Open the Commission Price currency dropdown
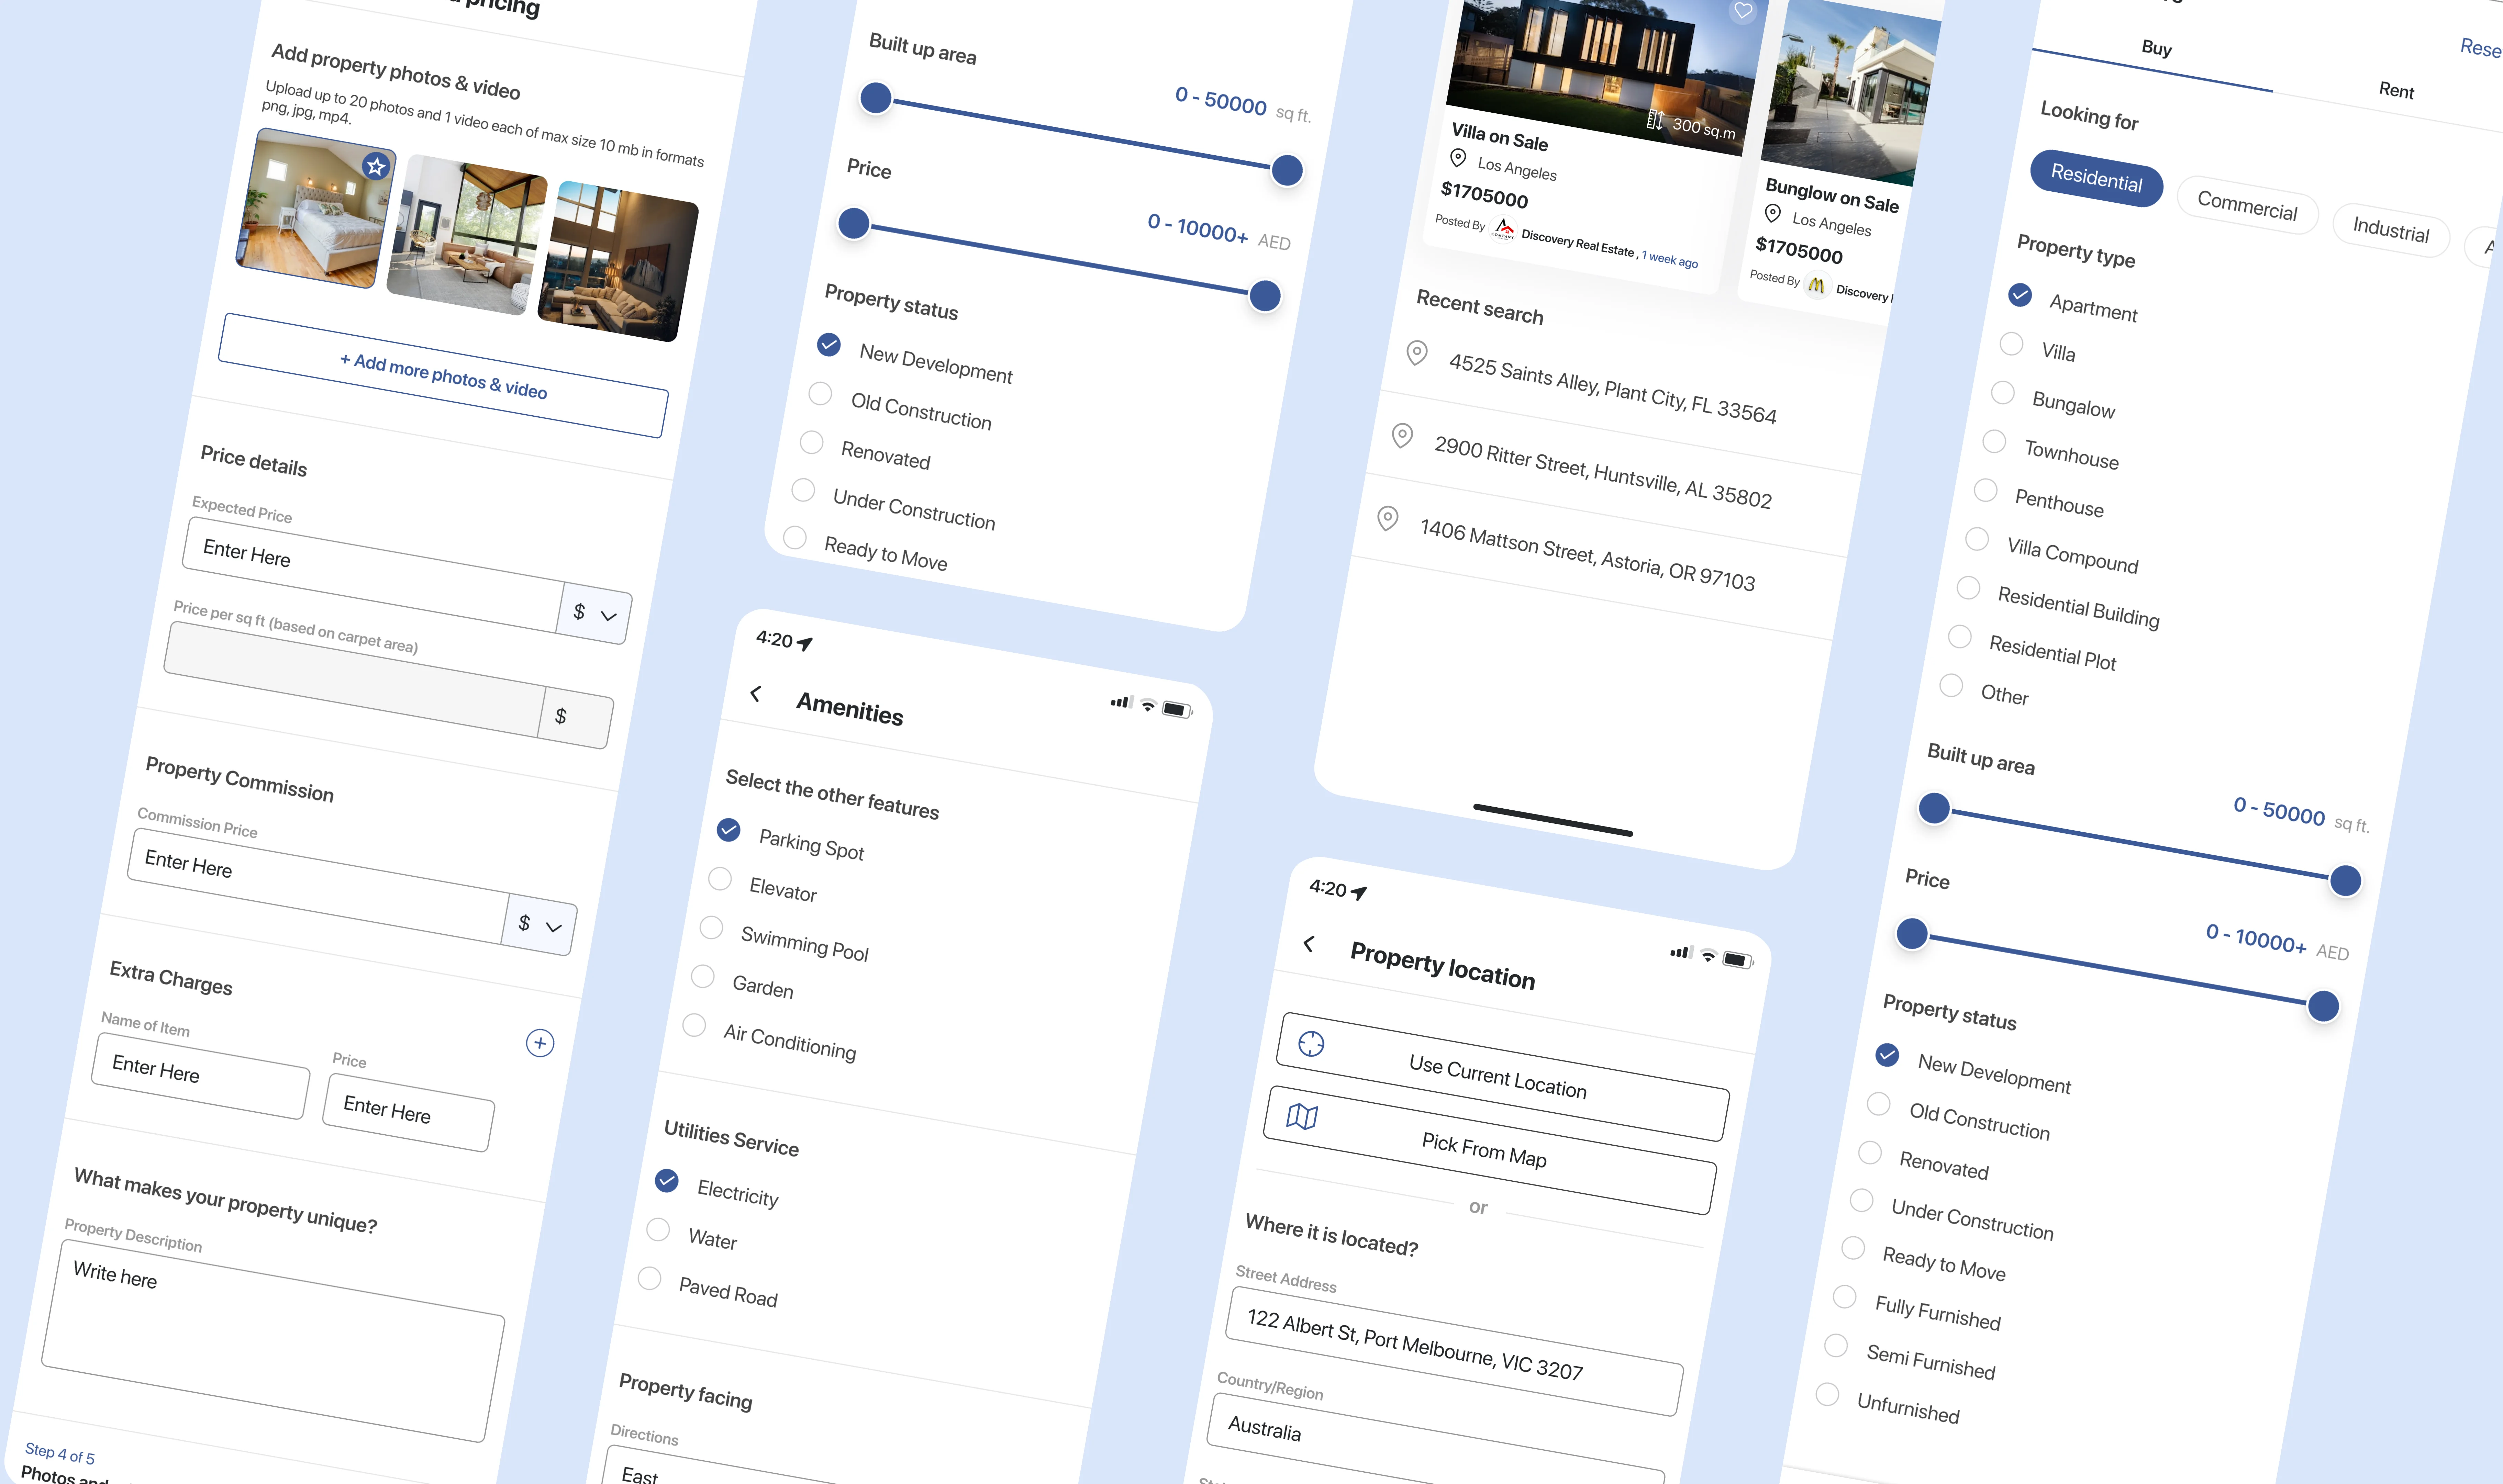 pyautogui.click(x=539, y=924)
